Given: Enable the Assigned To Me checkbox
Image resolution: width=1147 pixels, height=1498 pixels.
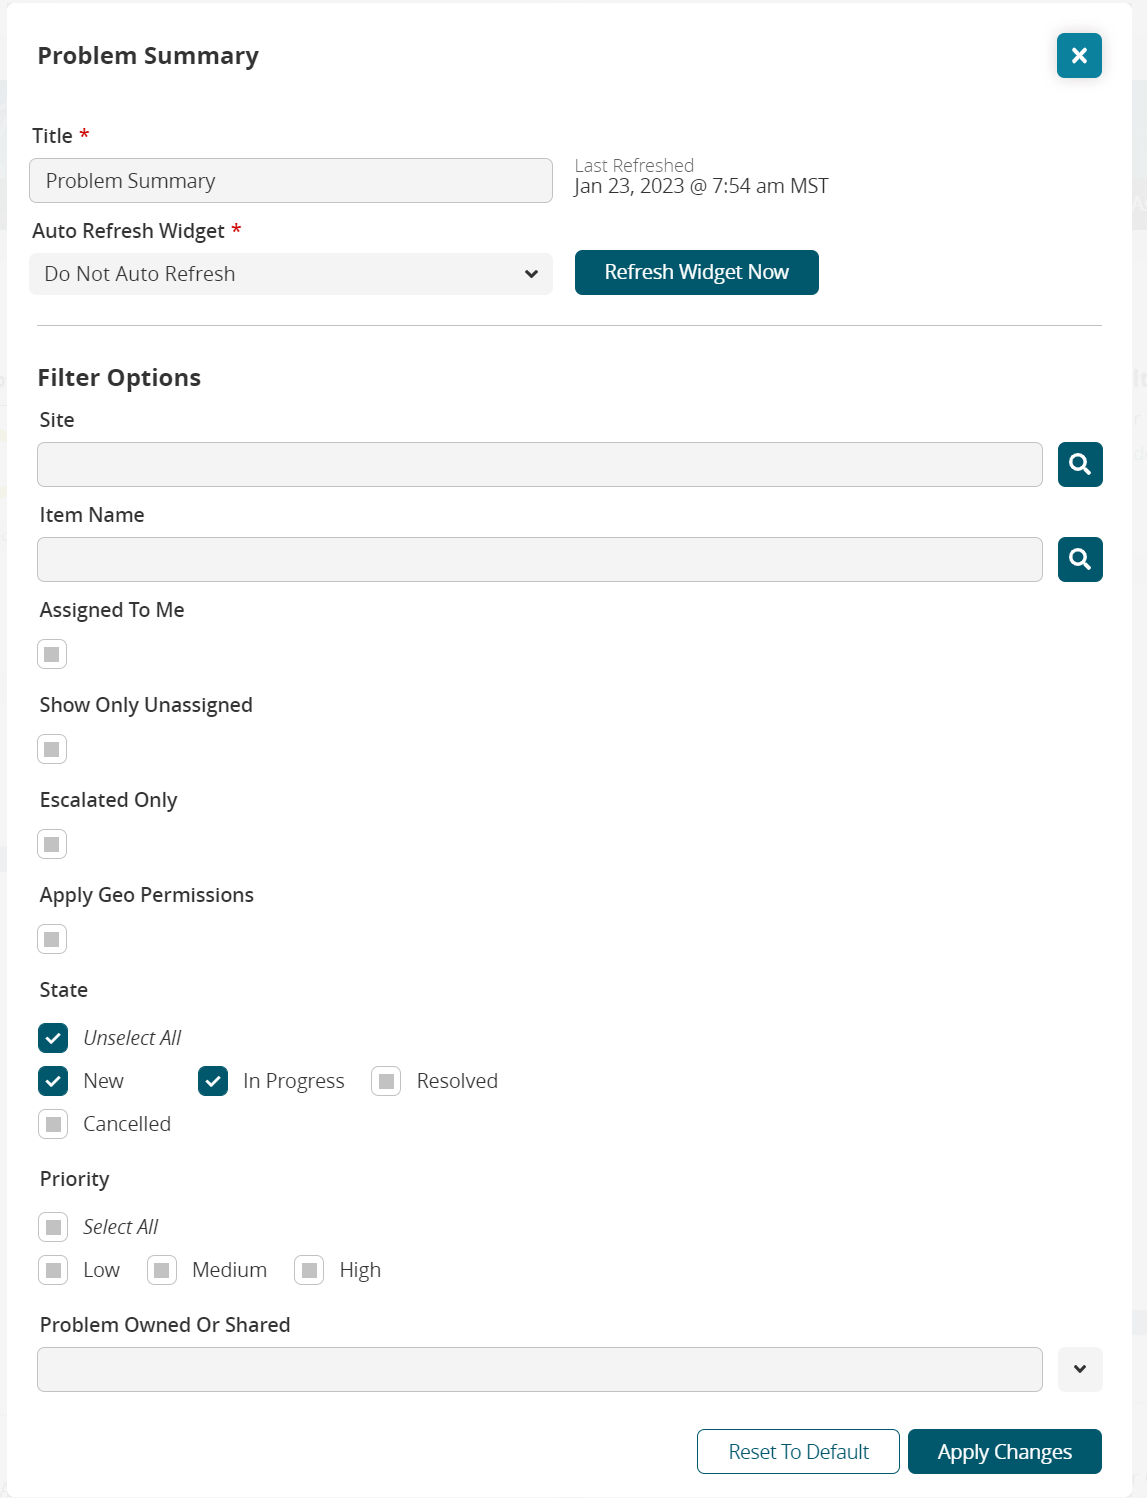Looking at the screenshot, I should click(x=52, y=655).
